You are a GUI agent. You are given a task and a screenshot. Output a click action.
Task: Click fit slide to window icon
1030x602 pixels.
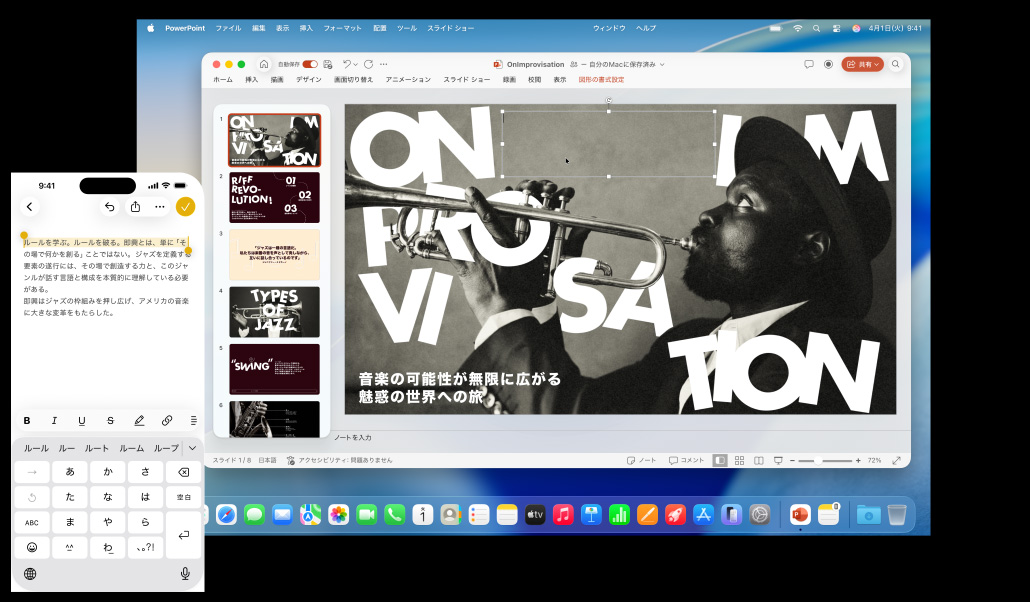[x=896, y=460]
